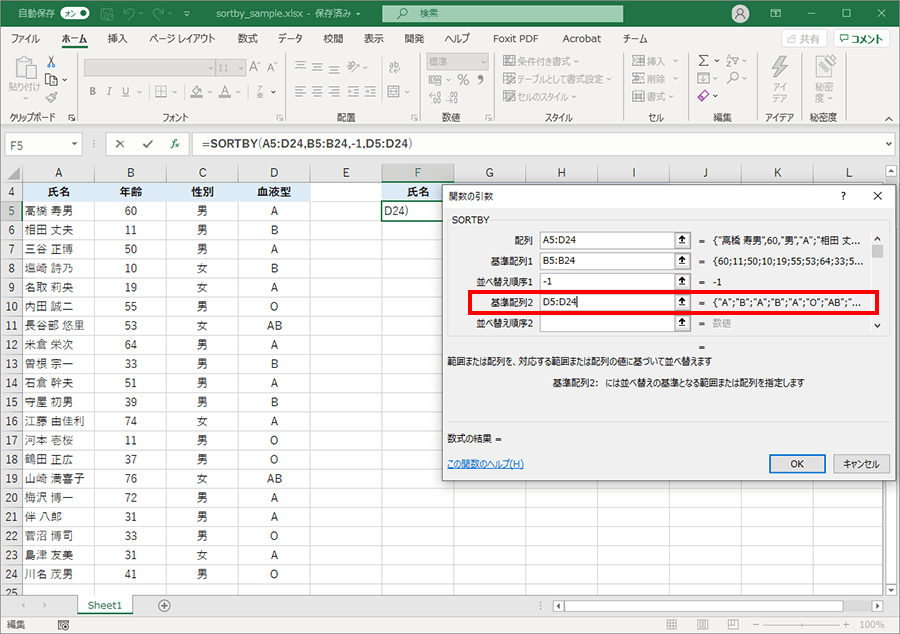Select the Sheet1 tab
The height and width of the screenshot is (634, 900).
click(x=104, y=605)
